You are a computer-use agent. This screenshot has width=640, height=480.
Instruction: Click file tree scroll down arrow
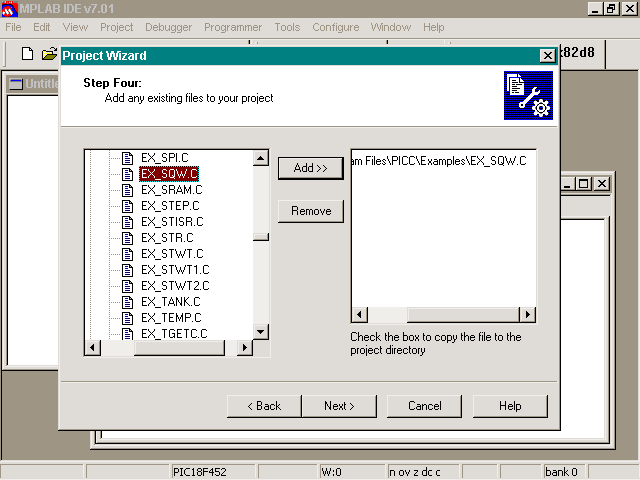[261, 332]
